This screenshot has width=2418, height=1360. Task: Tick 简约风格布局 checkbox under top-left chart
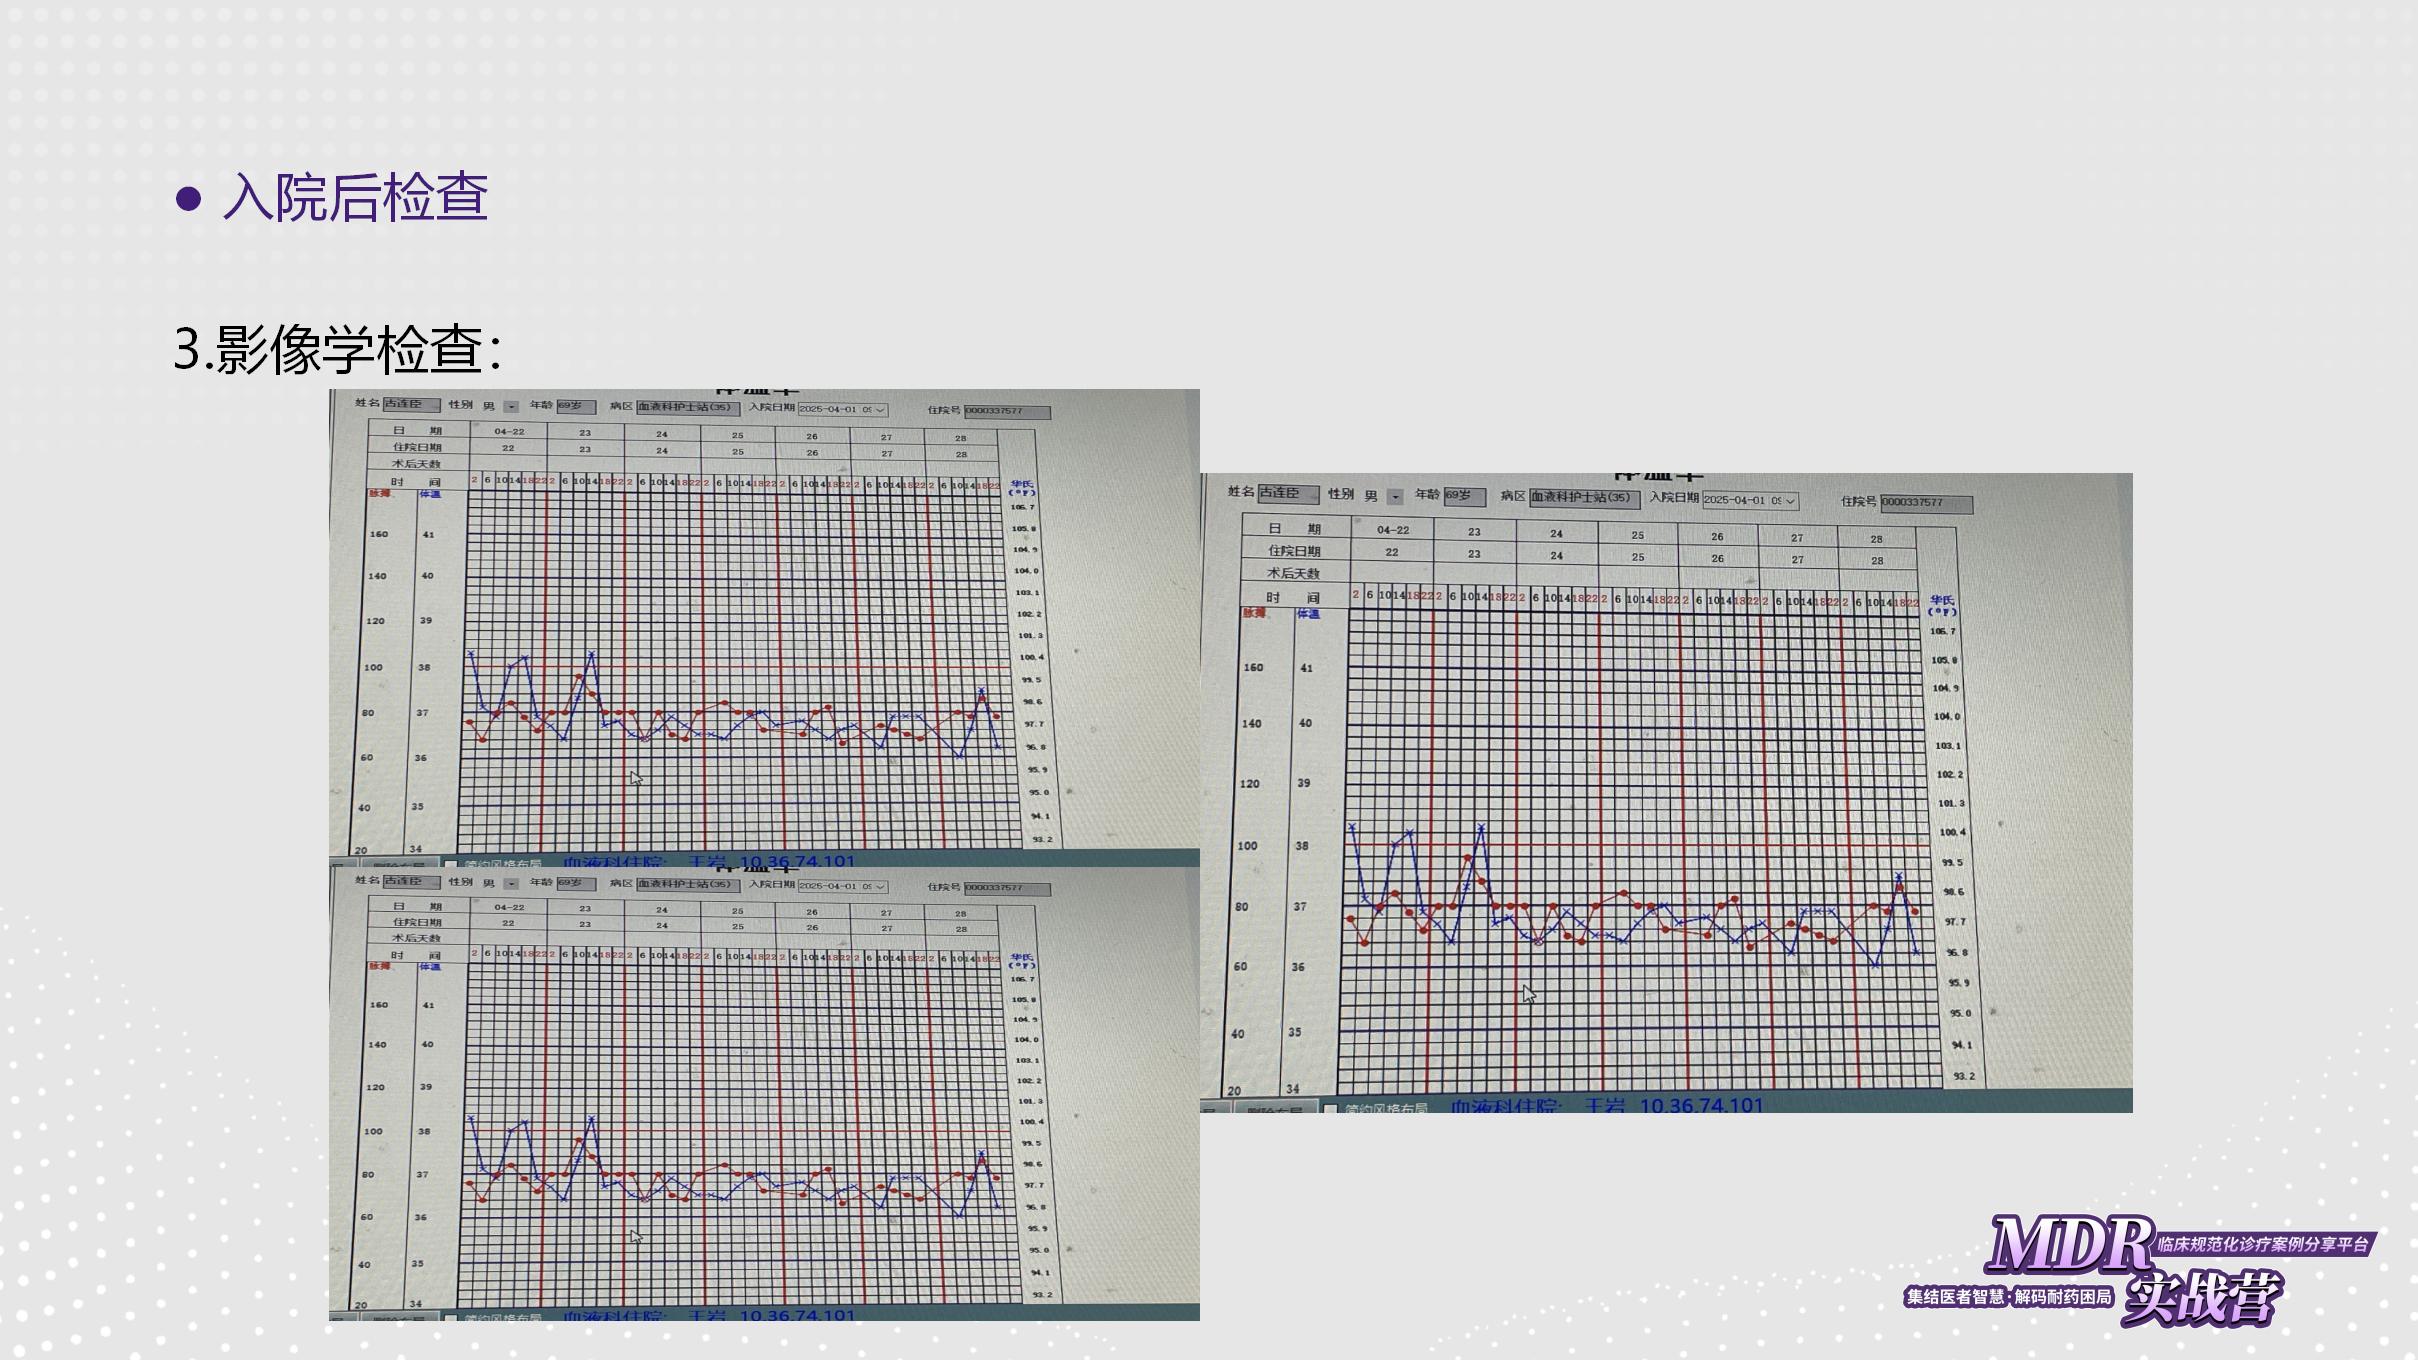point(450,865)
